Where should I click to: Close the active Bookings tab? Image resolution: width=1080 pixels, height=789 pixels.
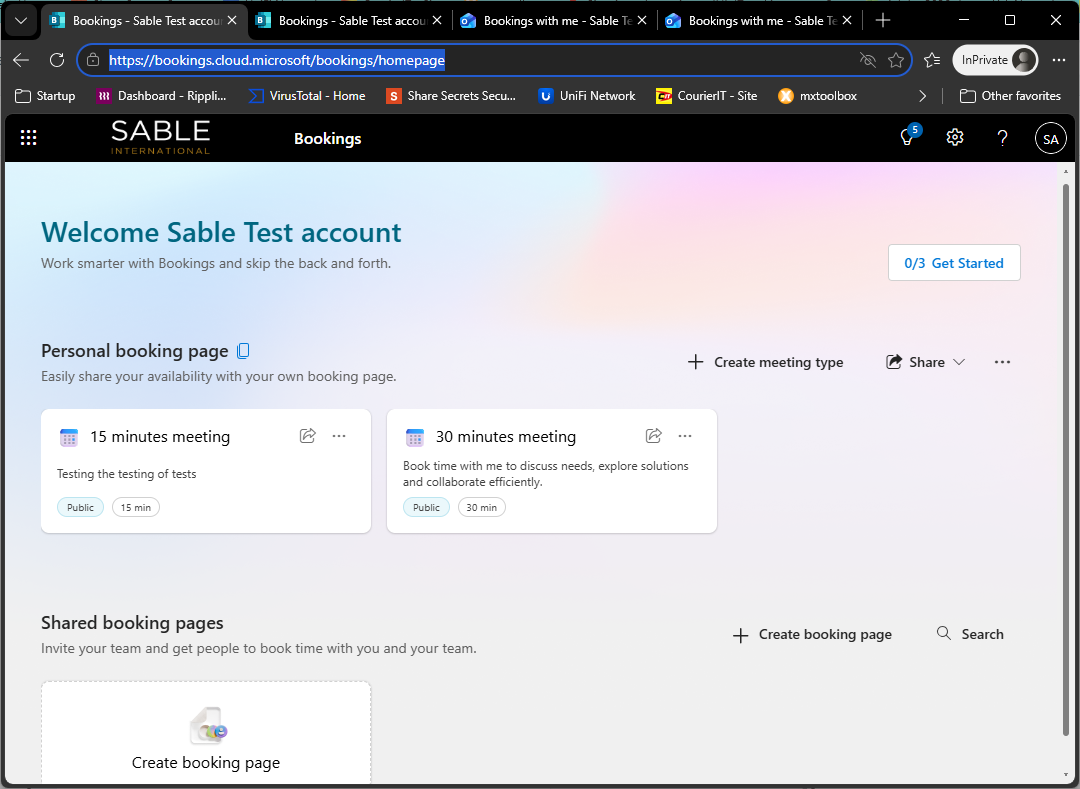[x=232, y=21]
